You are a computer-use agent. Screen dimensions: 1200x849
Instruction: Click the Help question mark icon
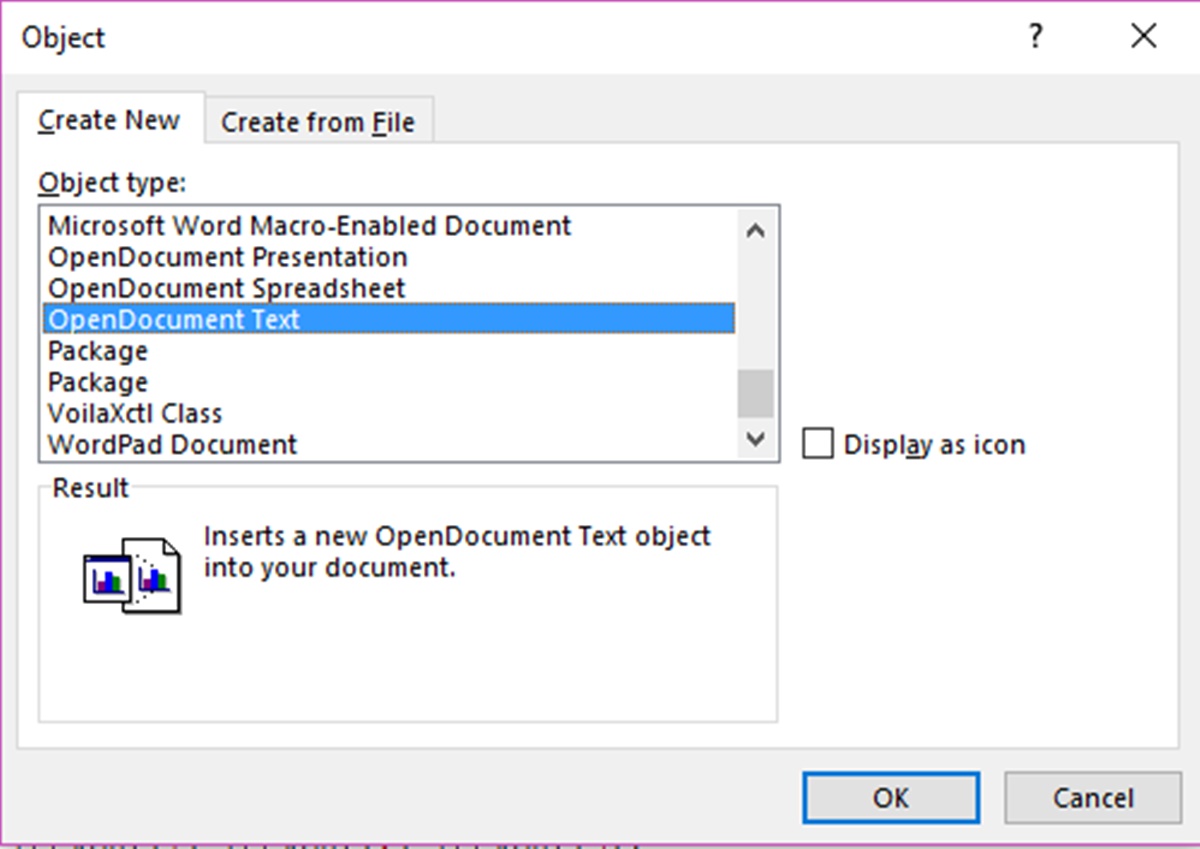click(1036, 36)
